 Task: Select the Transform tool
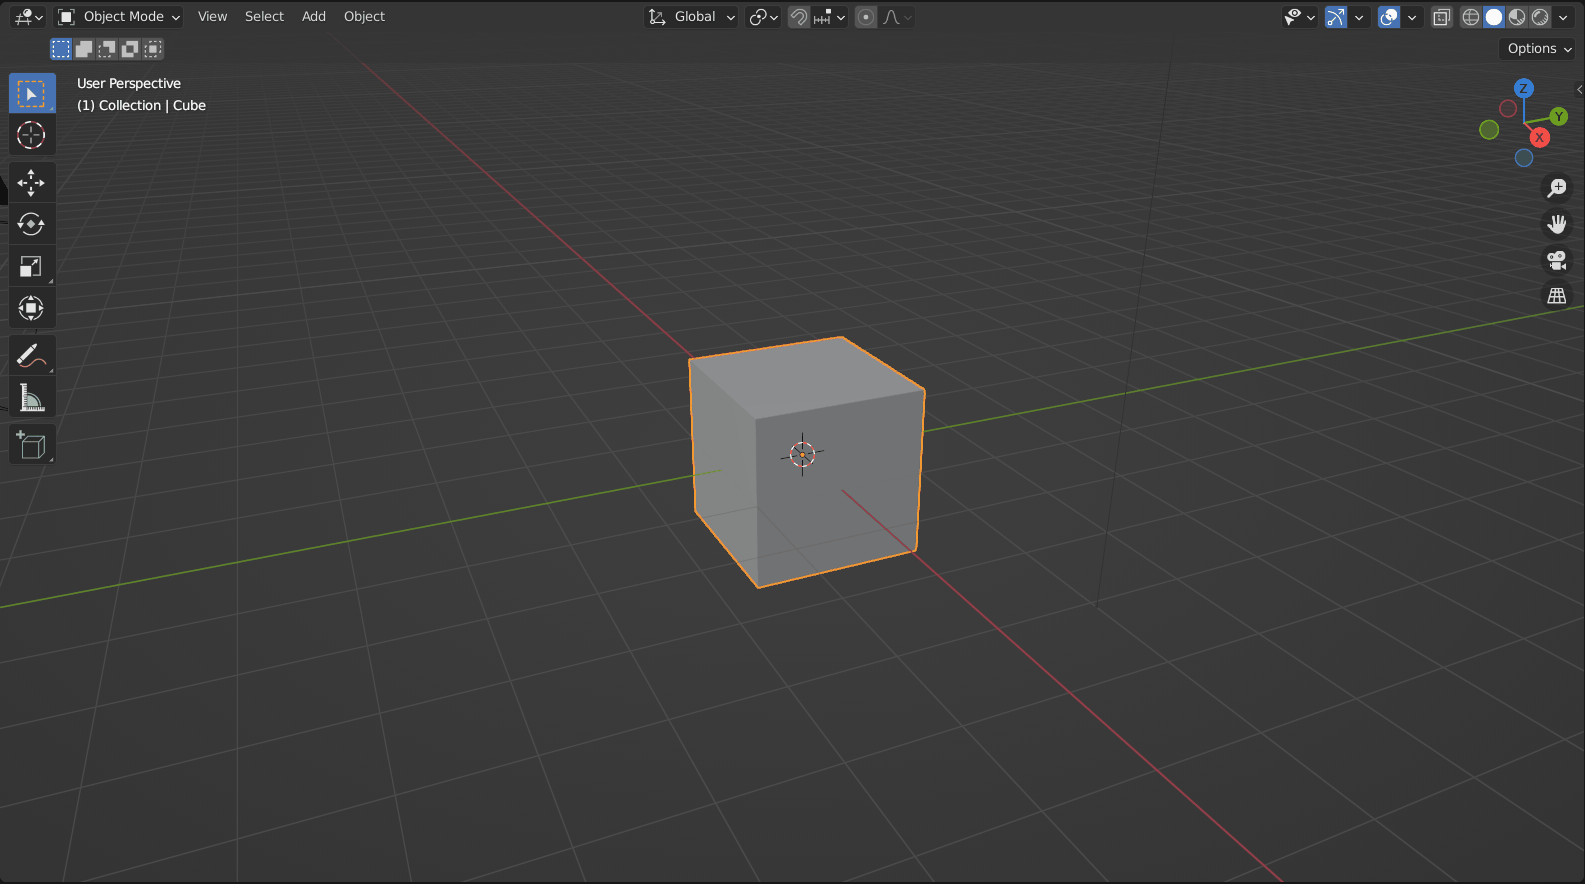tap(32, 308)
